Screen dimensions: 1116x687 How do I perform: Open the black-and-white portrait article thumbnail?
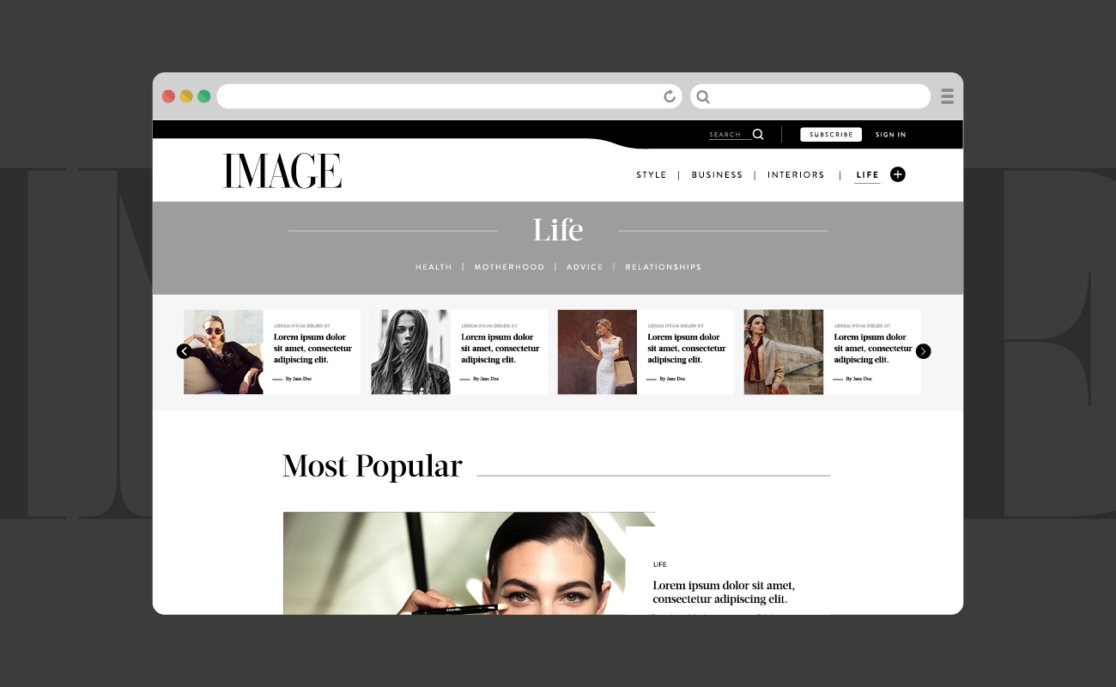[410, 352]
